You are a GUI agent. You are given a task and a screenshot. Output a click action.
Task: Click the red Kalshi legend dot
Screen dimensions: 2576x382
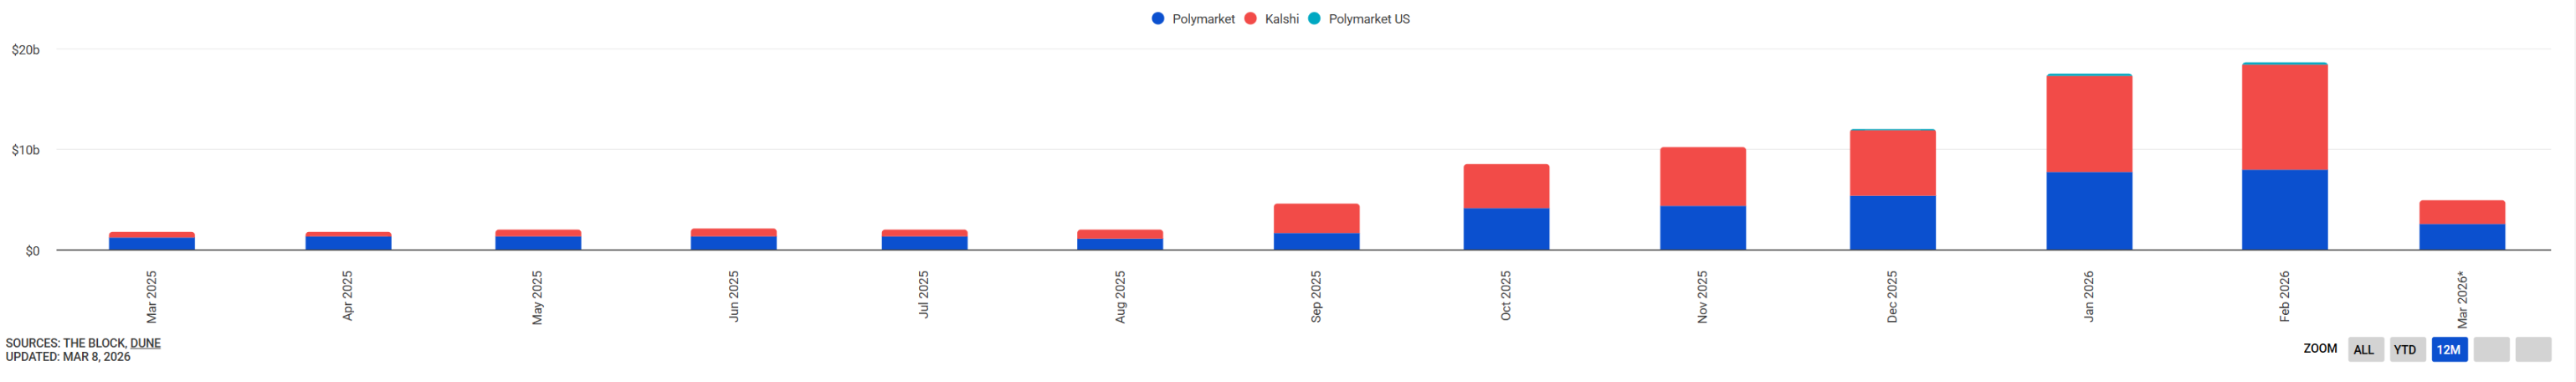[1250, 19]
